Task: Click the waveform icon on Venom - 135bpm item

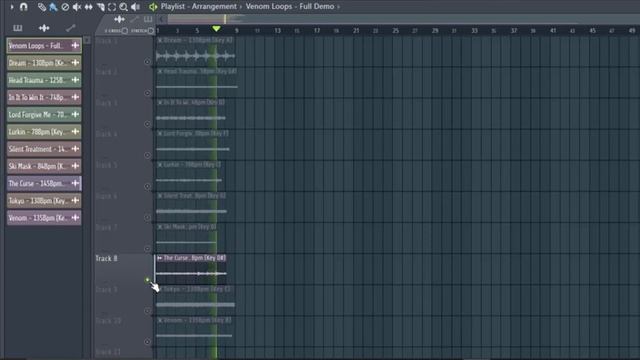Action: click(75, 218)
